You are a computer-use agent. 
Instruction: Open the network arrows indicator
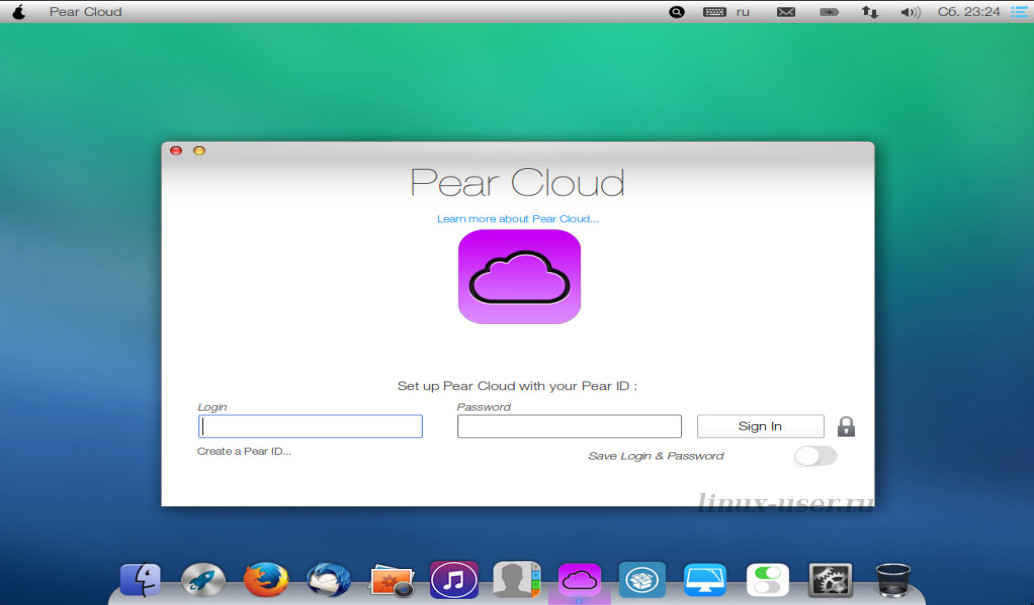point(870,12)
